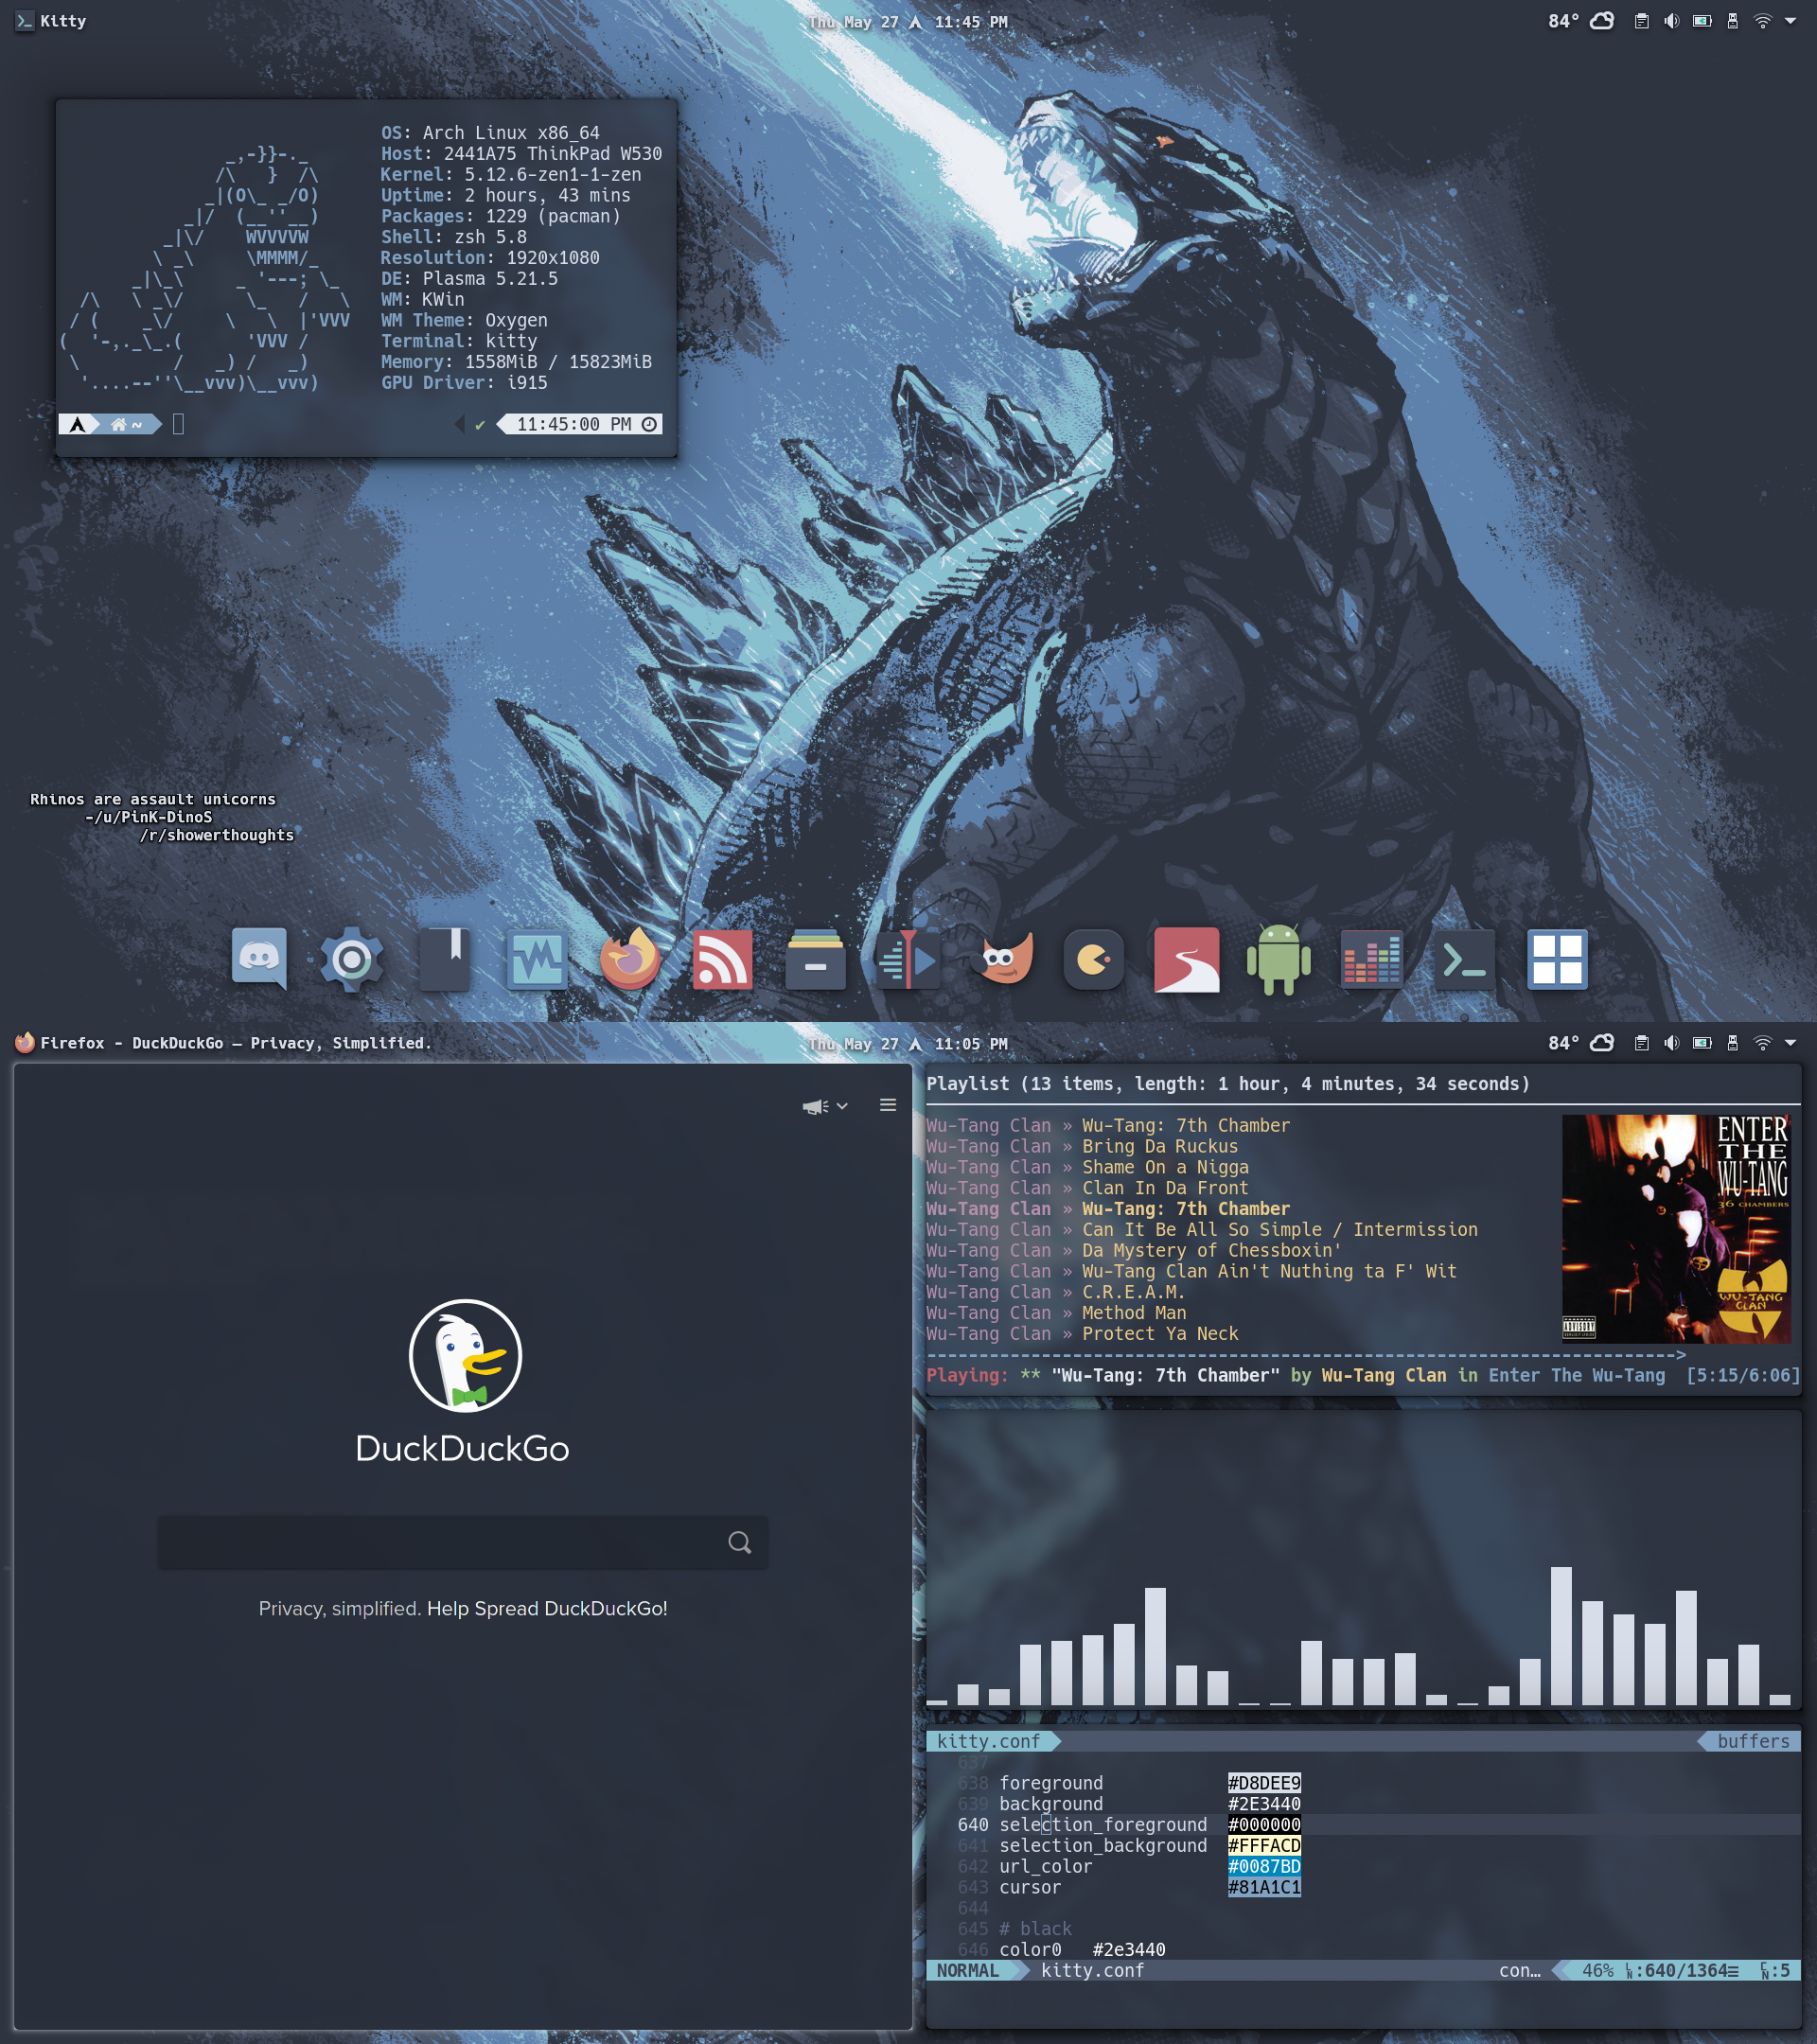The height and width of the screenshot is (2044, 1817).
Task: Follow the Help Spread DuckDuckGo! link
Action: pyautogui.click(x=547, y=1608)
